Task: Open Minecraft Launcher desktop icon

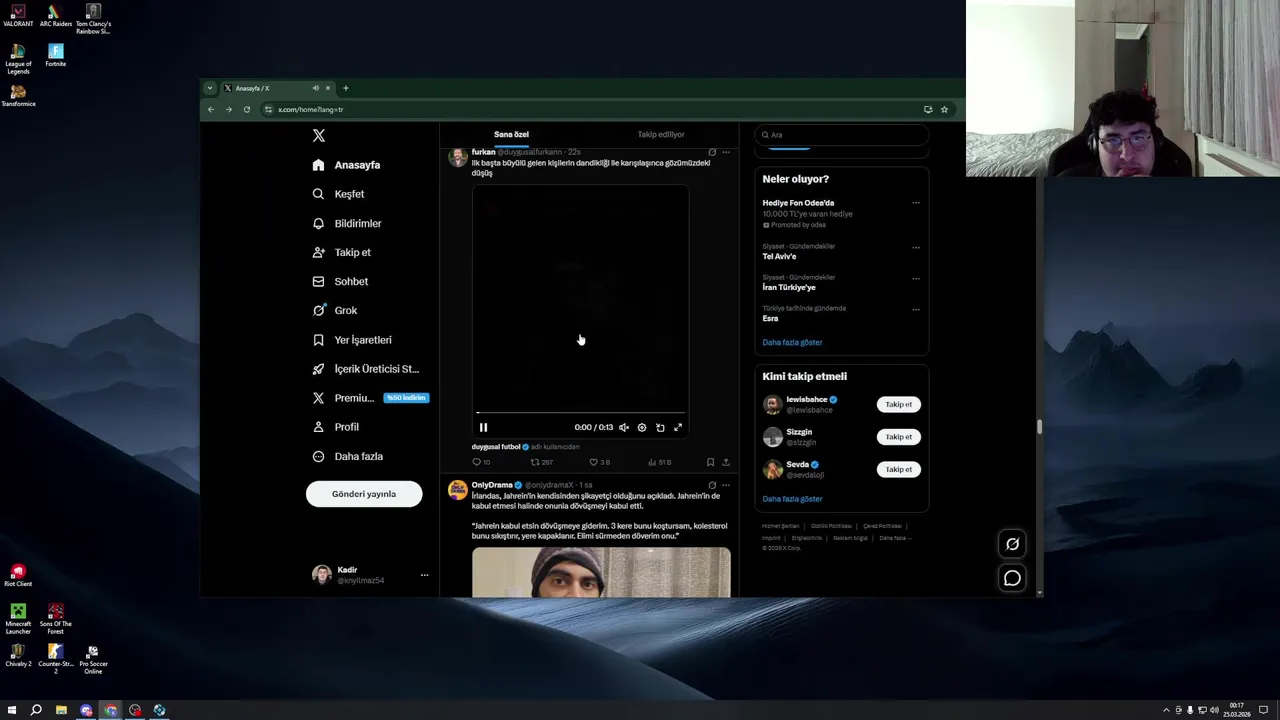Action: tap(18, 619)
